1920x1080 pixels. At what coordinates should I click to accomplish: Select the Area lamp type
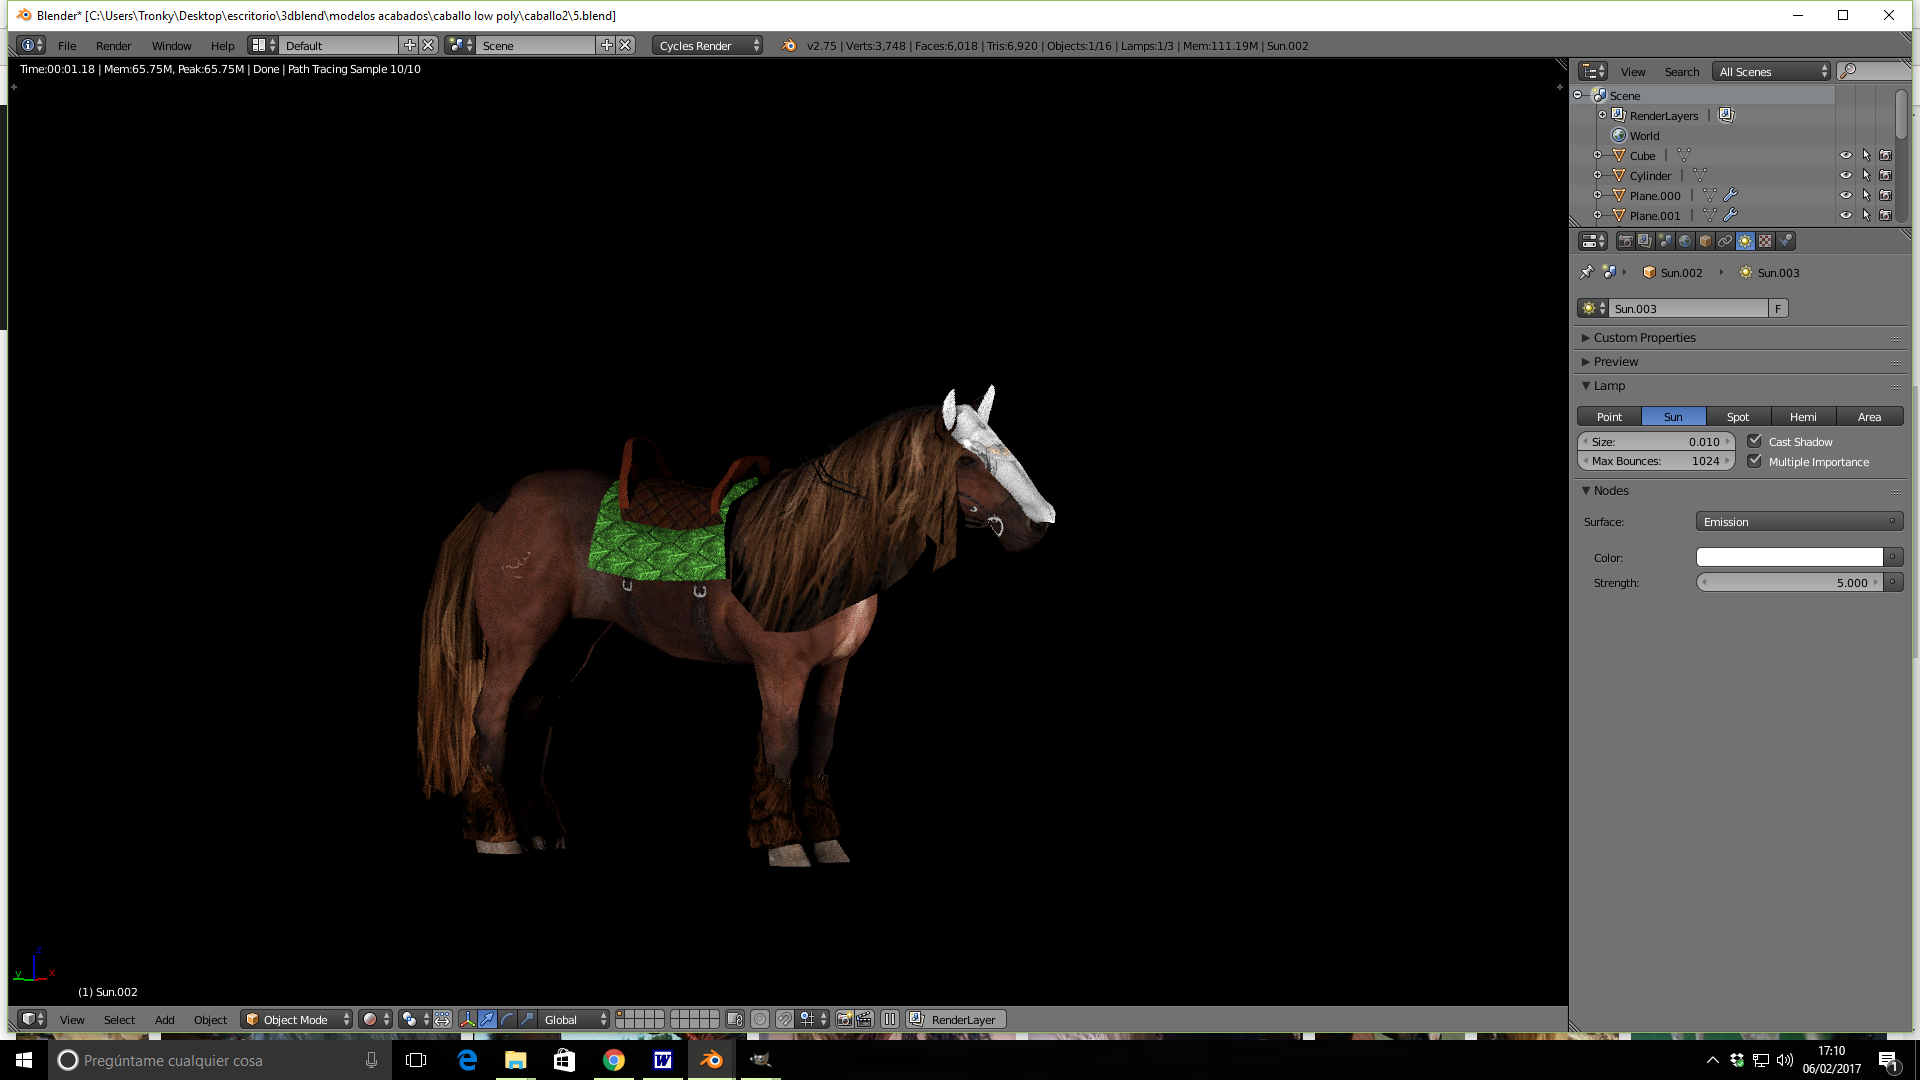click(1869, 417)
